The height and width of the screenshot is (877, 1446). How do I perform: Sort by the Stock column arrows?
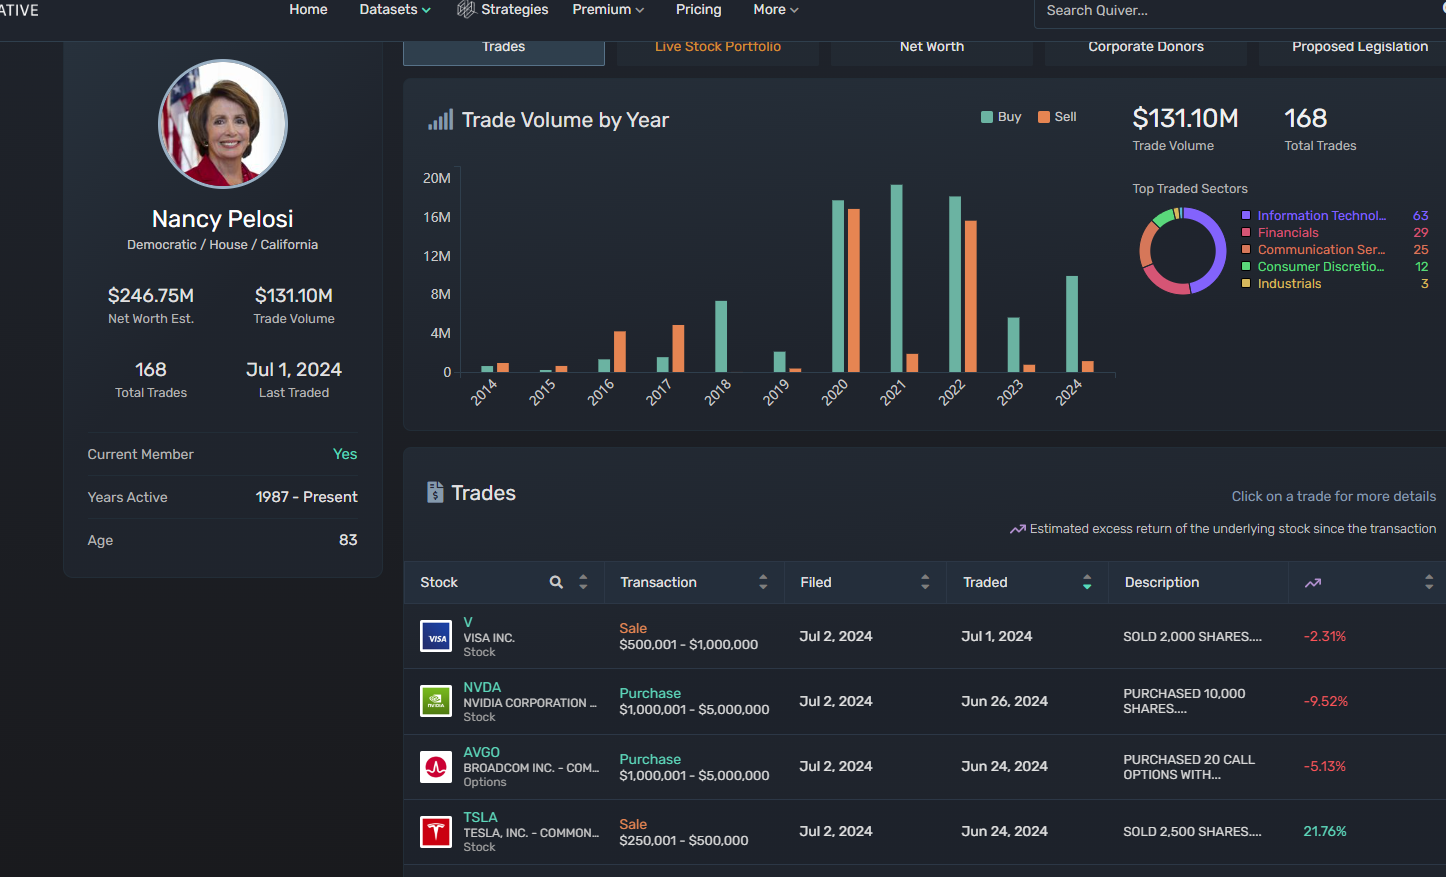point(583,582)
